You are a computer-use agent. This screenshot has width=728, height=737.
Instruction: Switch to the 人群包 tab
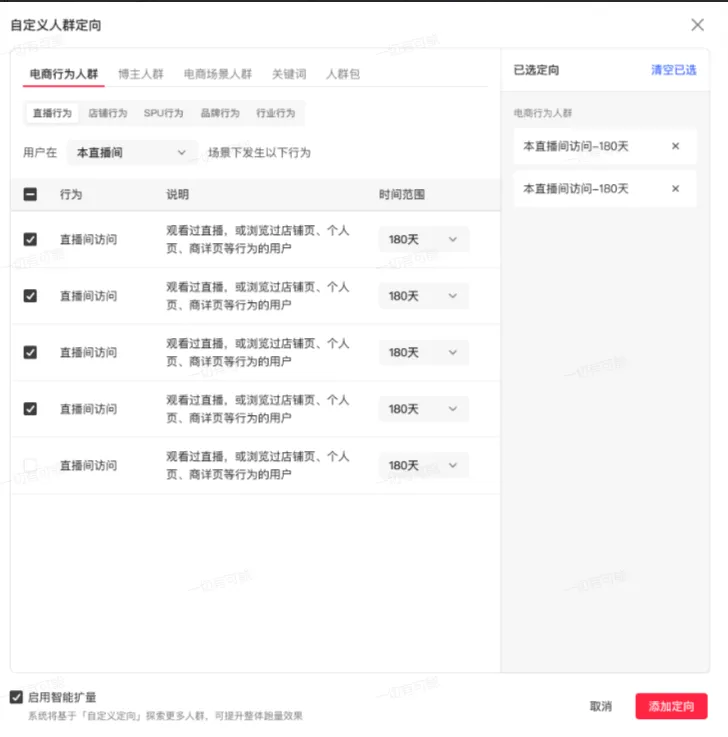tap(343, 74)
